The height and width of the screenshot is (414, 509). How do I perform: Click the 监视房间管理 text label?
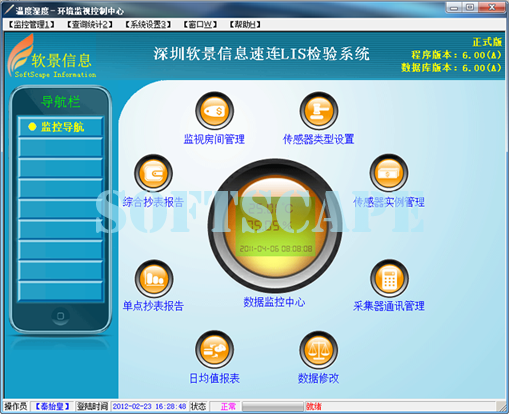(214, 139)
